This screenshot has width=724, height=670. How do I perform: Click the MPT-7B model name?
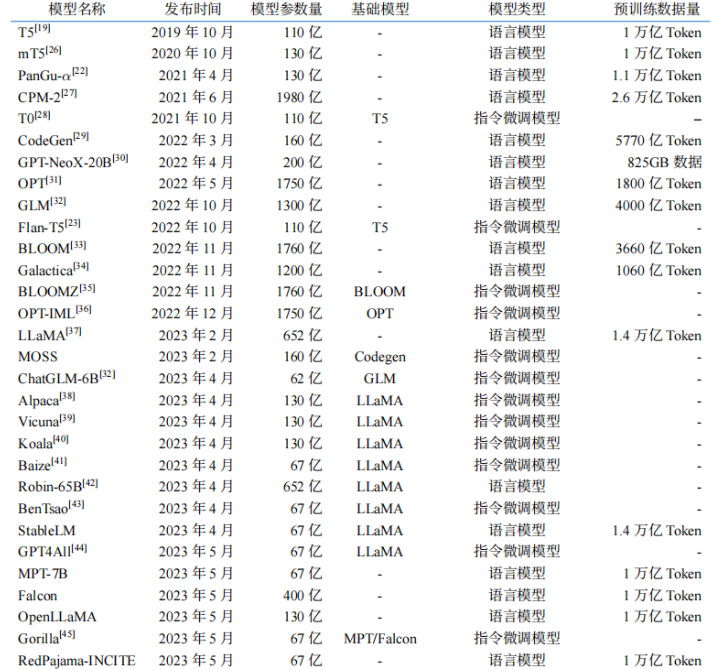tap(42, 573)
